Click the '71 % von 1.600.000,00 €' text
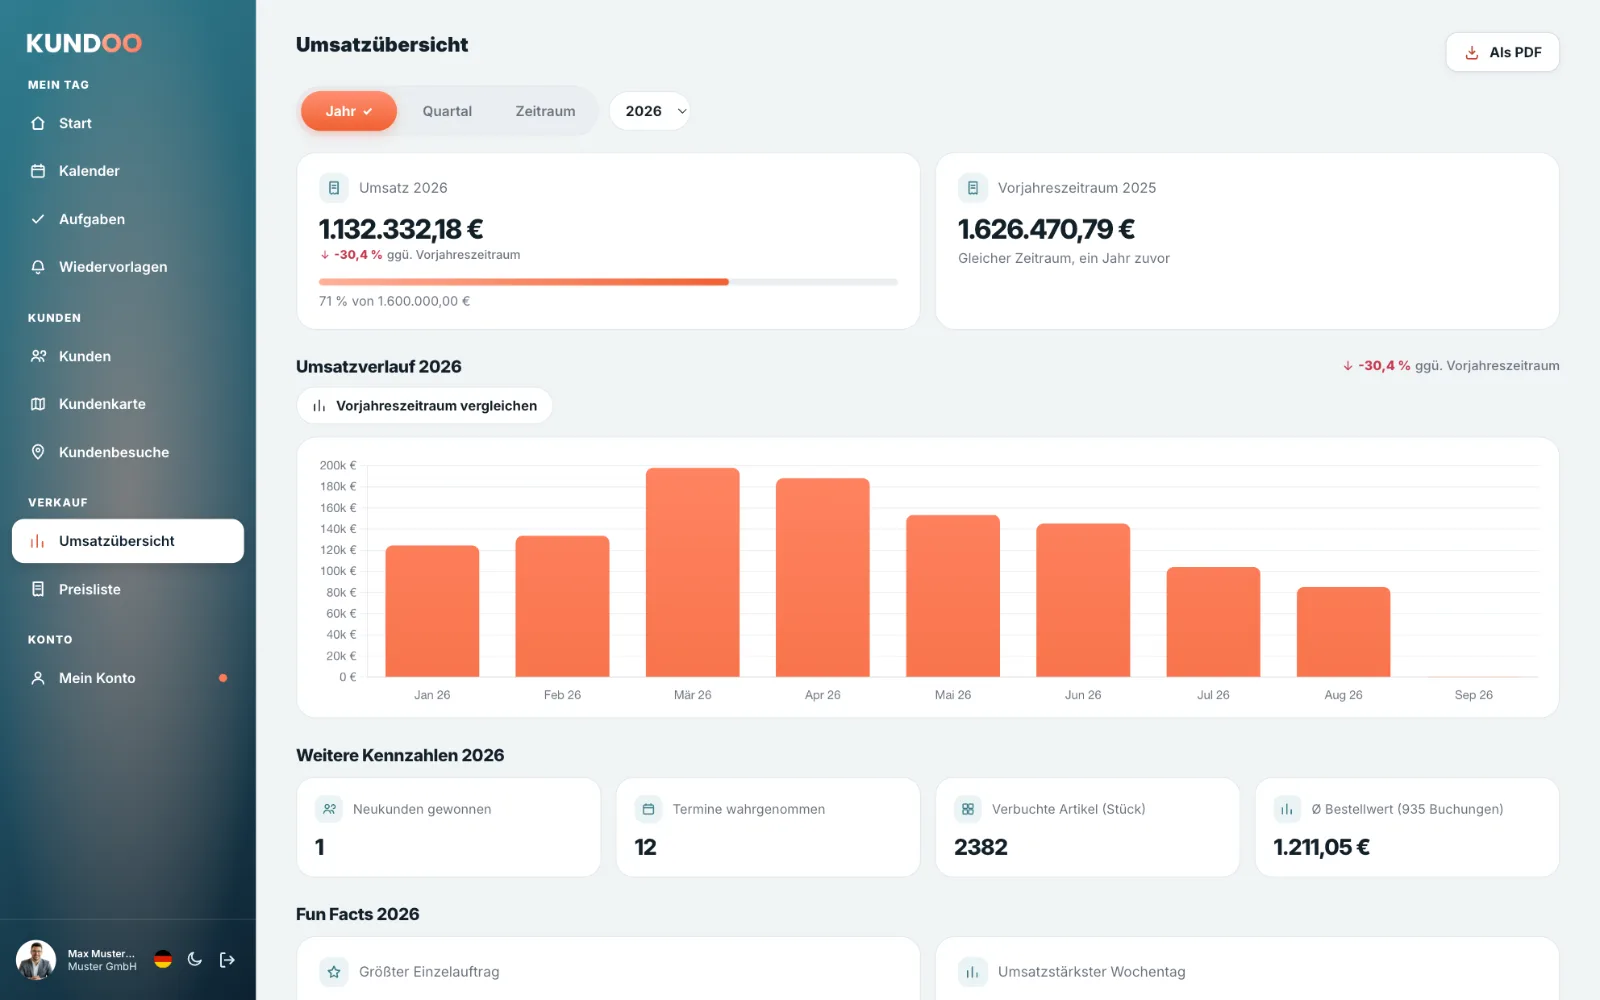Image resolution: width=1600 pixels, height=1000 pixels. click(x=394, y=301)
